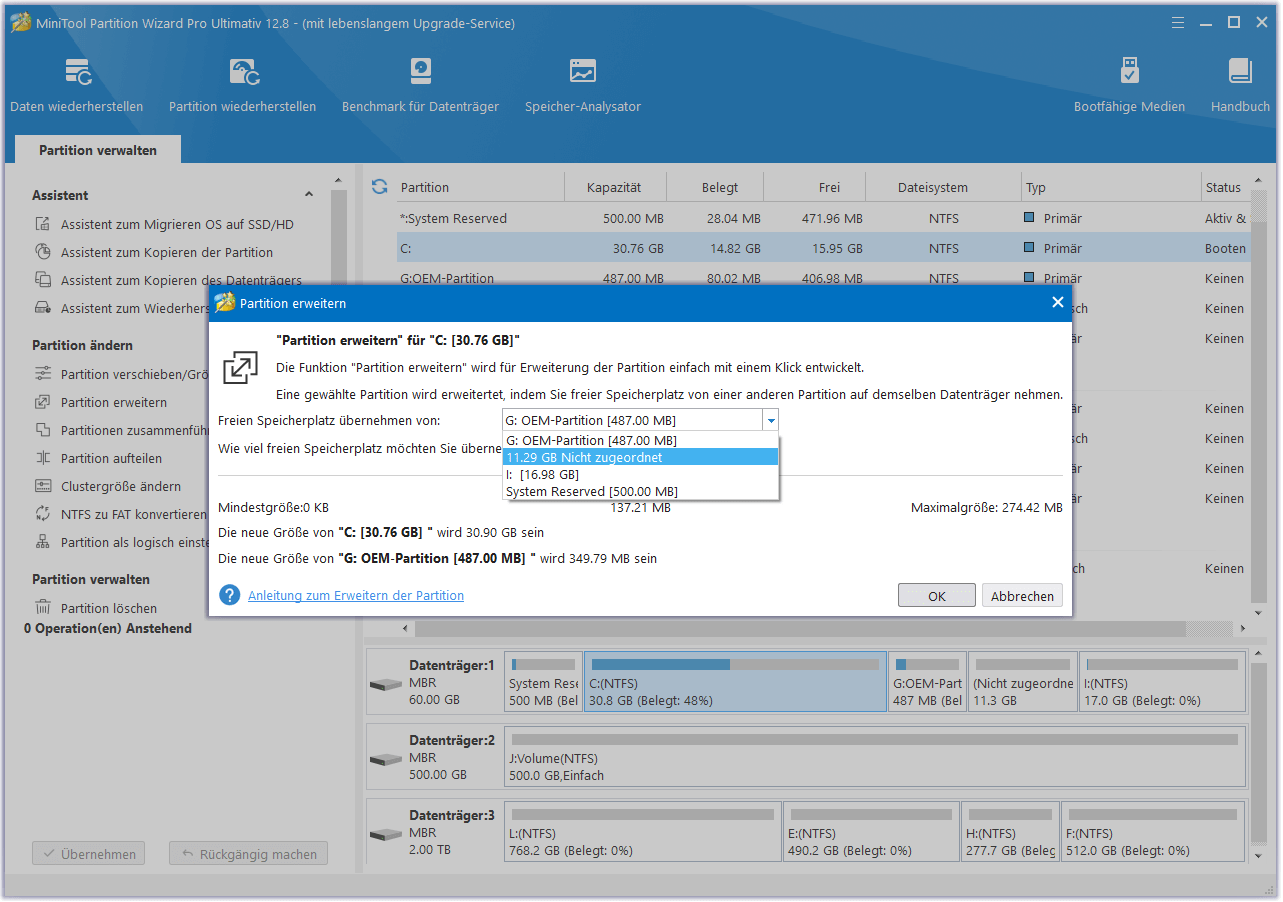Open the Handbuch manual
Image resolution: width=1283 pixels, height=902 pixels.
click(1240, 85)
